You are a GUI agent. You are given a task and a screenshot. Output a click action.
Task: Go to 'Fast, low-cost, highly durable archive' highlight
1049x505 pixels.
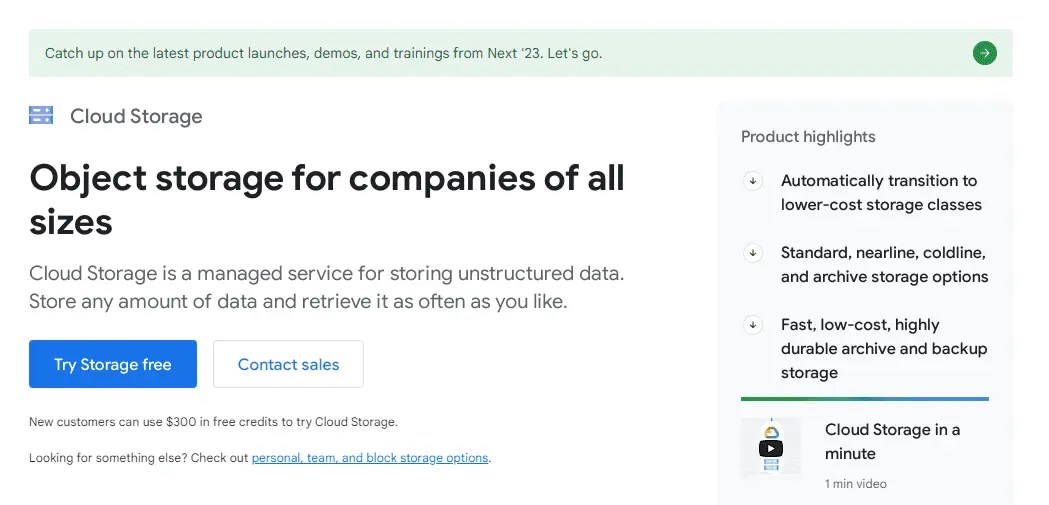884,349
